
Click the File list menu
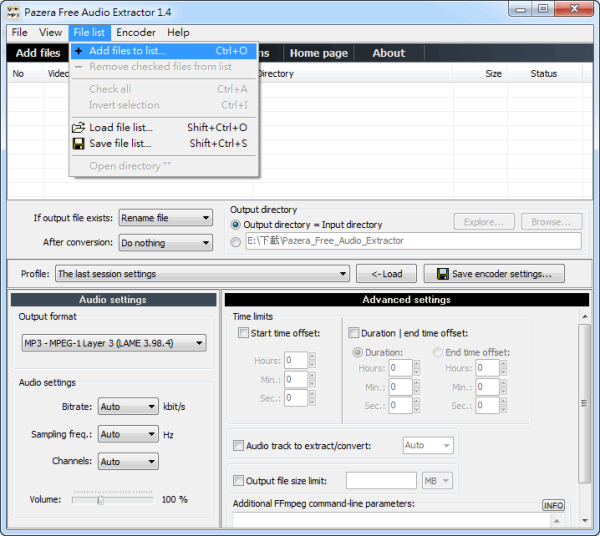pos(89,33)
